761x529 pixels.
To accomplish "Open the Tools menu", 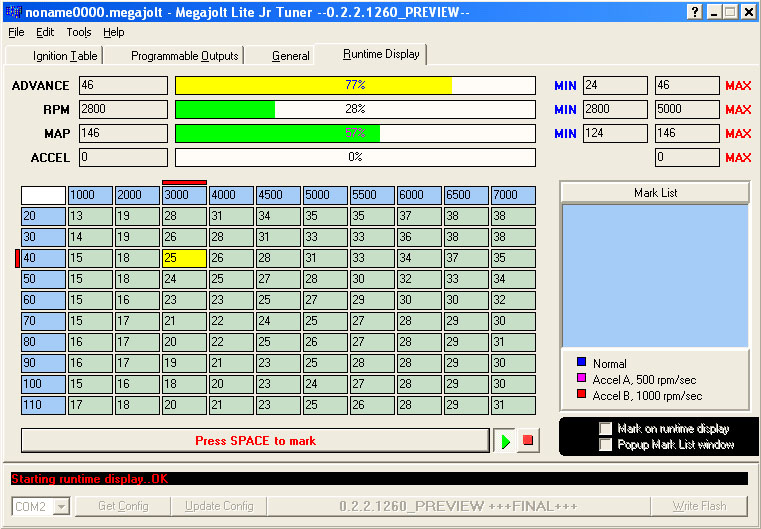I will [79, 33].
